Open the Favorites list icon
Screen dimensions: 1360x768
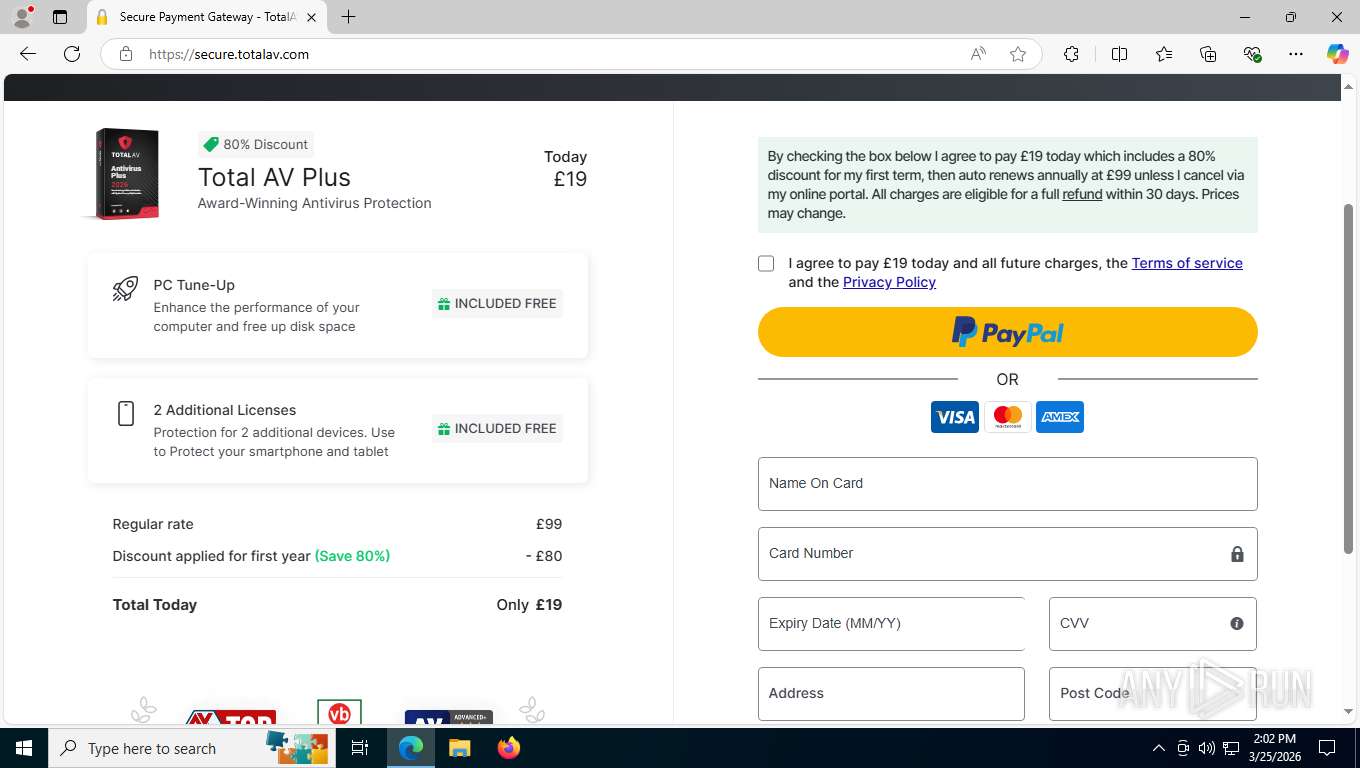1164,54
